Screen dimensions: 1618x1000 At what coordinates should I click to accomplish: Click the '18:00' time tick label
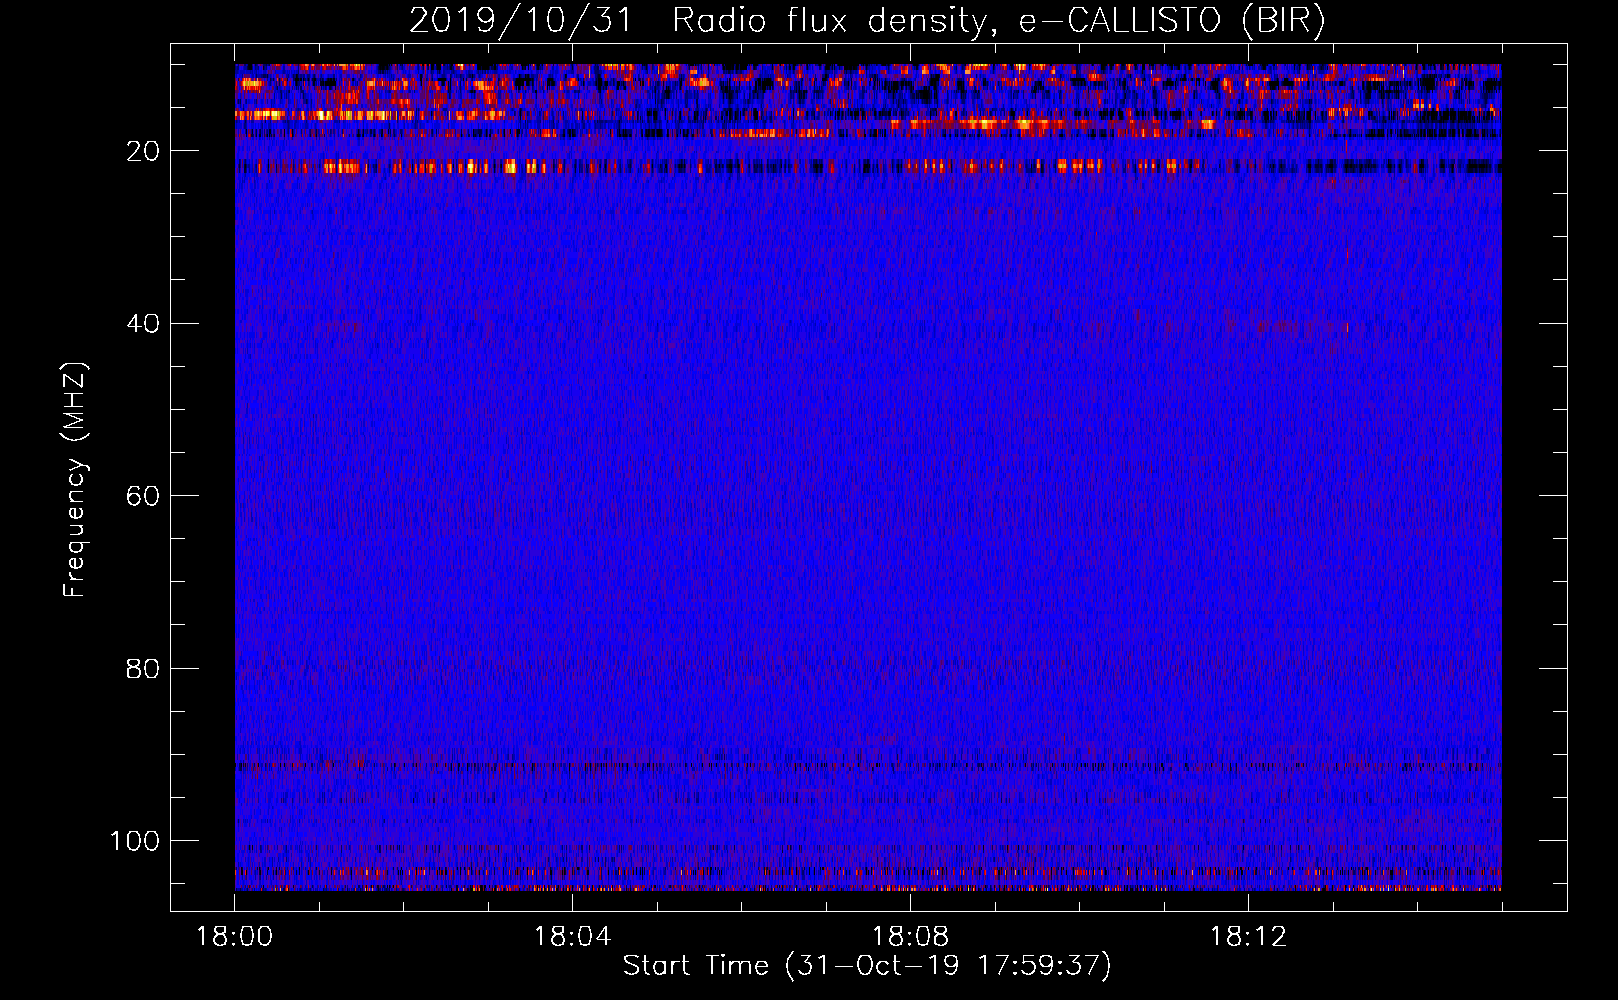[x=235, y=937]
